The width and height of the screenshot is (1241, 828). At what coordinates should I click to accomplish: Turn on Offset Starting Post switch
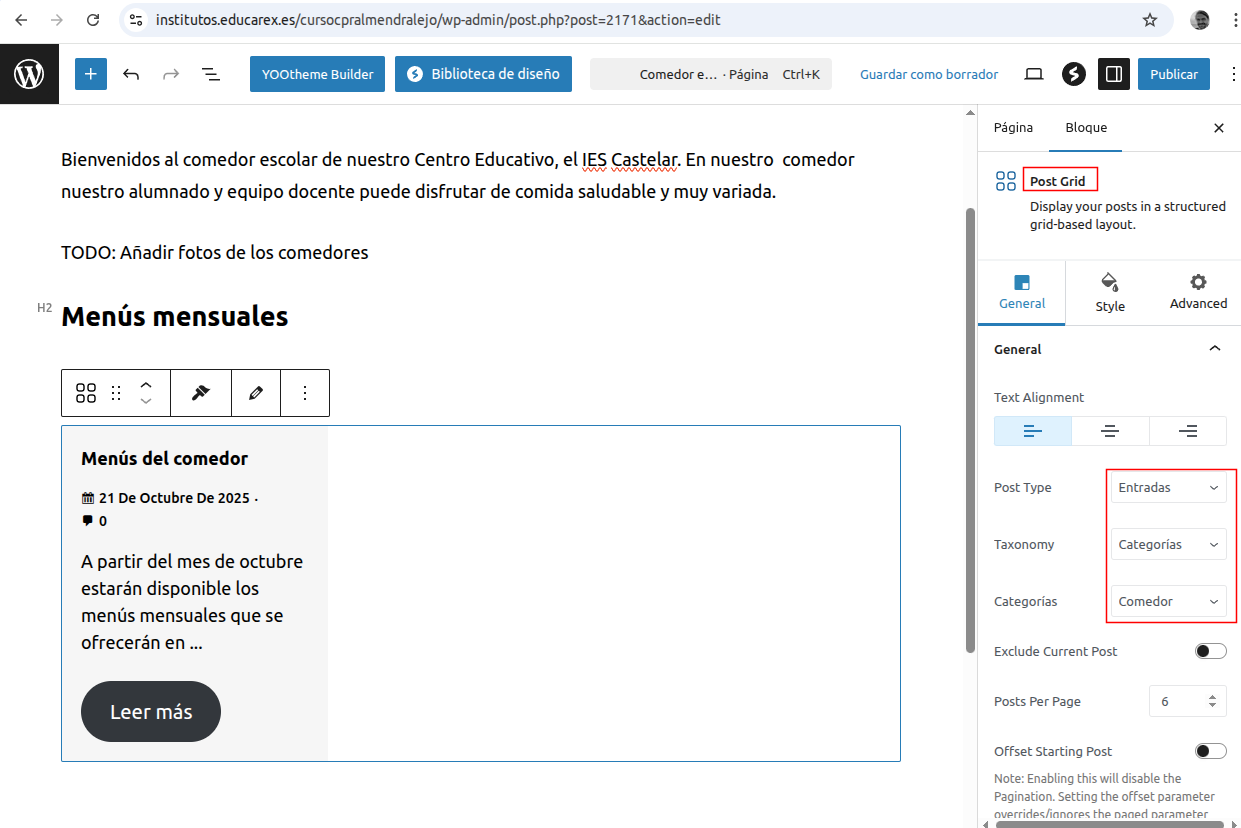(x=1210, y=751)
